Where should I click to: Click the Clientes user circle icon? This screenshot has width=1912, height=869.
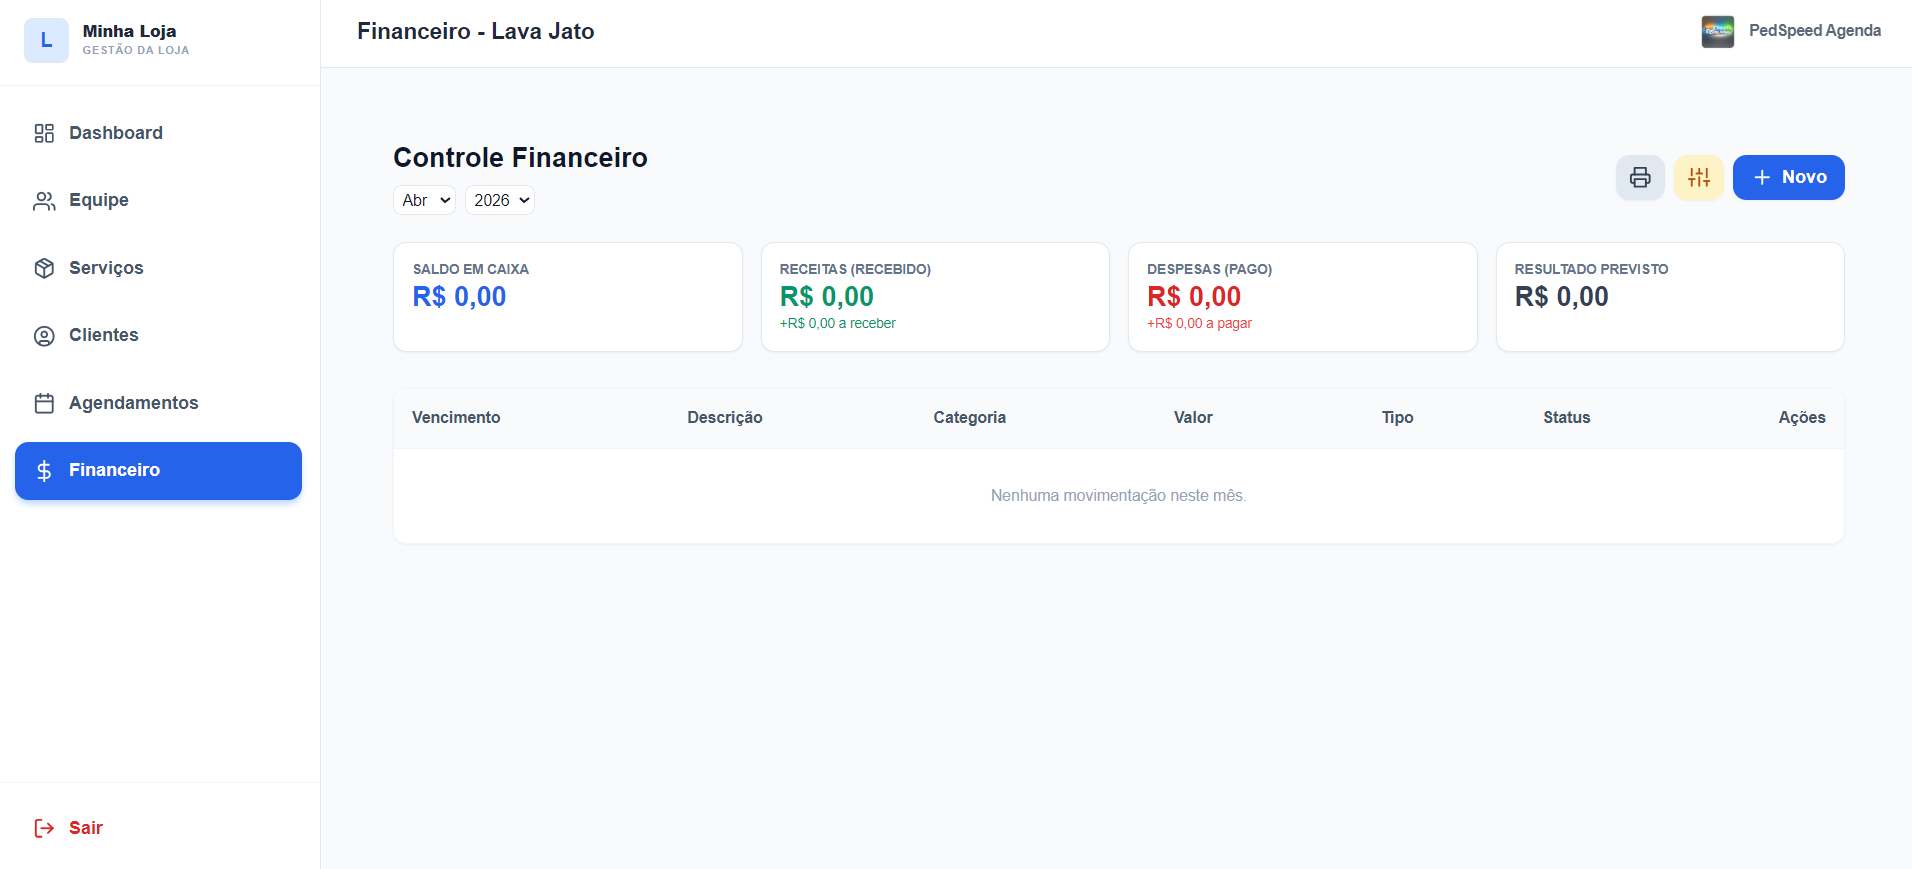point(44,336)
